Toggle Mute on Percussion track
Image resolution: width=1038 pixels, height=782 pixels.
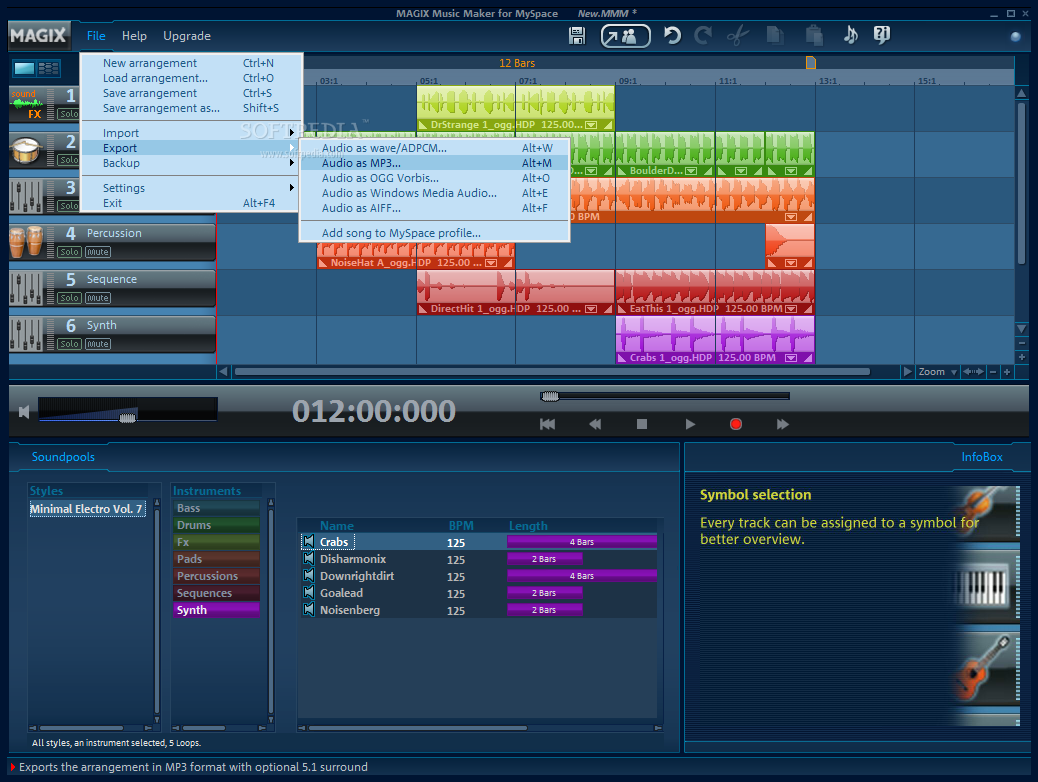[x=98, y=252]
